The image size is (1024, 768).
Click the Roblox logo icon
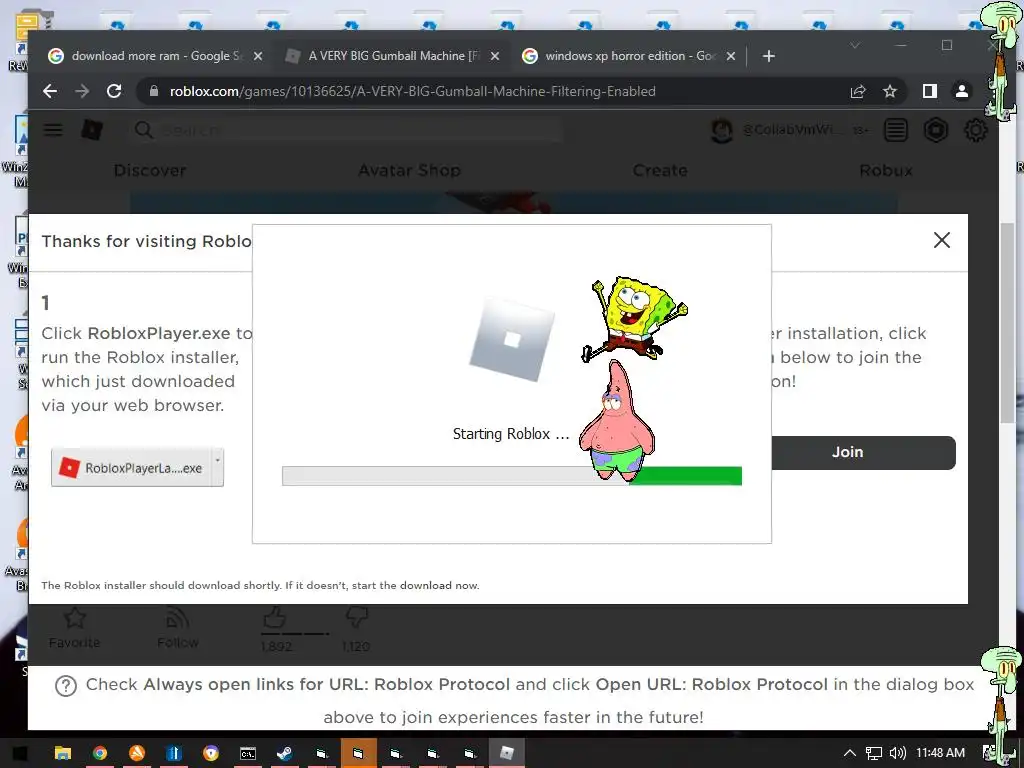coord(91,130)
